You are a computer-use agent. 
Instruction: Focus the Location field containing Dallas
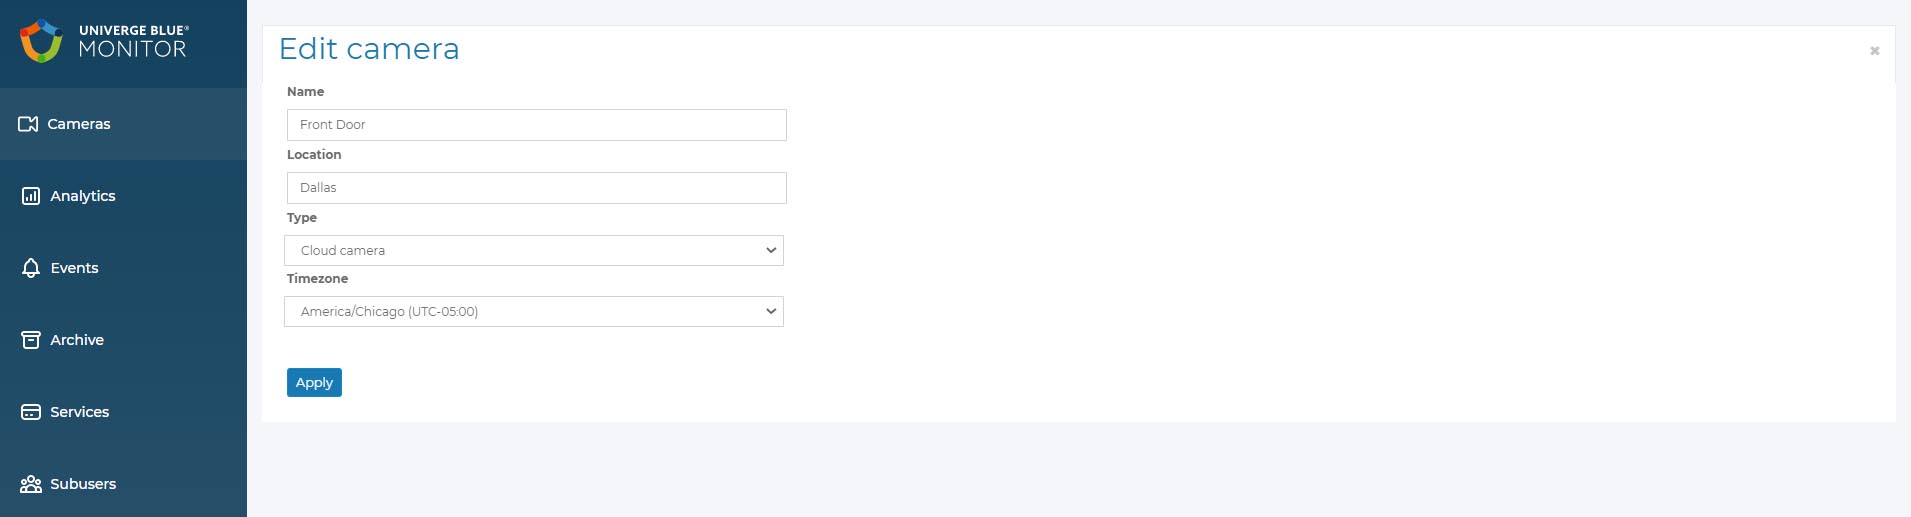point(537,188)
